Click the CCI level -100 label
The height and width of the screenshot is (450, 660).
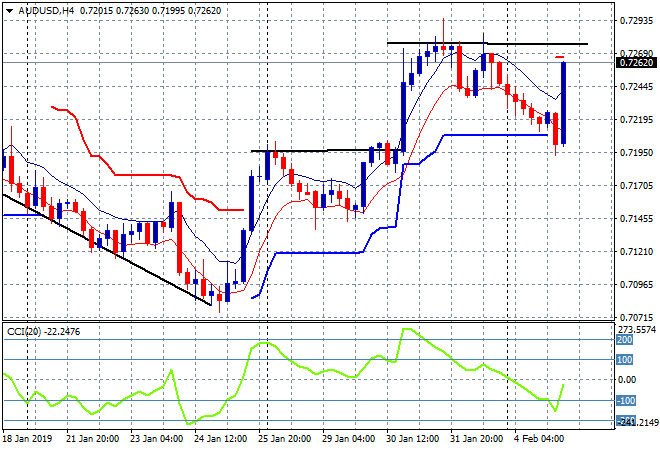tap(626, 400)
